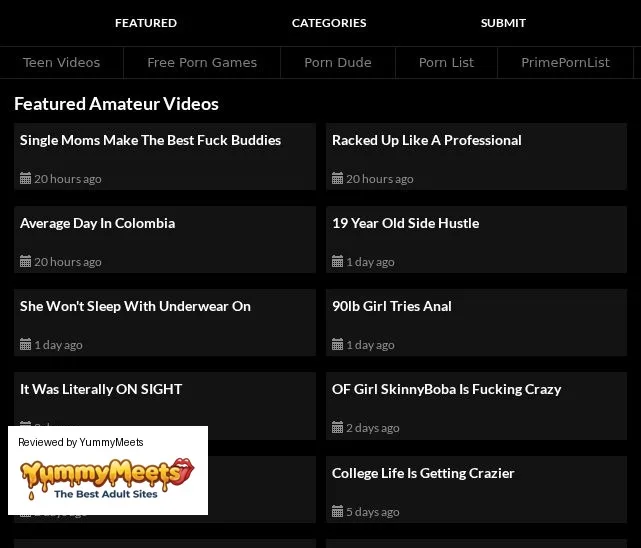Click 'Reviewed by YummyMeets' text
641x548 pixels.
point(81,442)
